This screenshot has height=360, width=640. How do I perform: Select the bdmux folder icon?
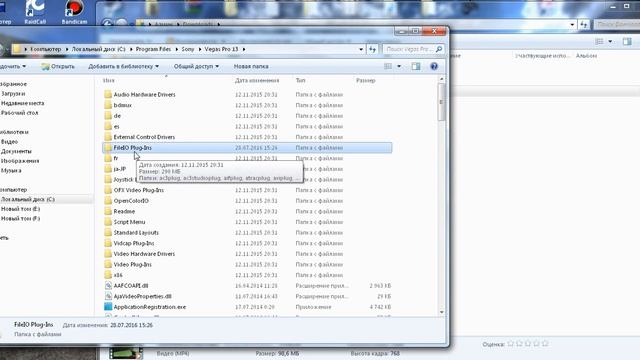coord(108,105)
